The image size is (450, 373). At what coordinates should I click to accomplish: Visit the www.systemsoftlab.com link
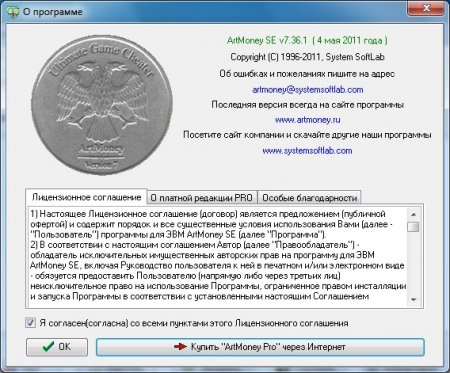pyautogui.click(x=307, y=151)
